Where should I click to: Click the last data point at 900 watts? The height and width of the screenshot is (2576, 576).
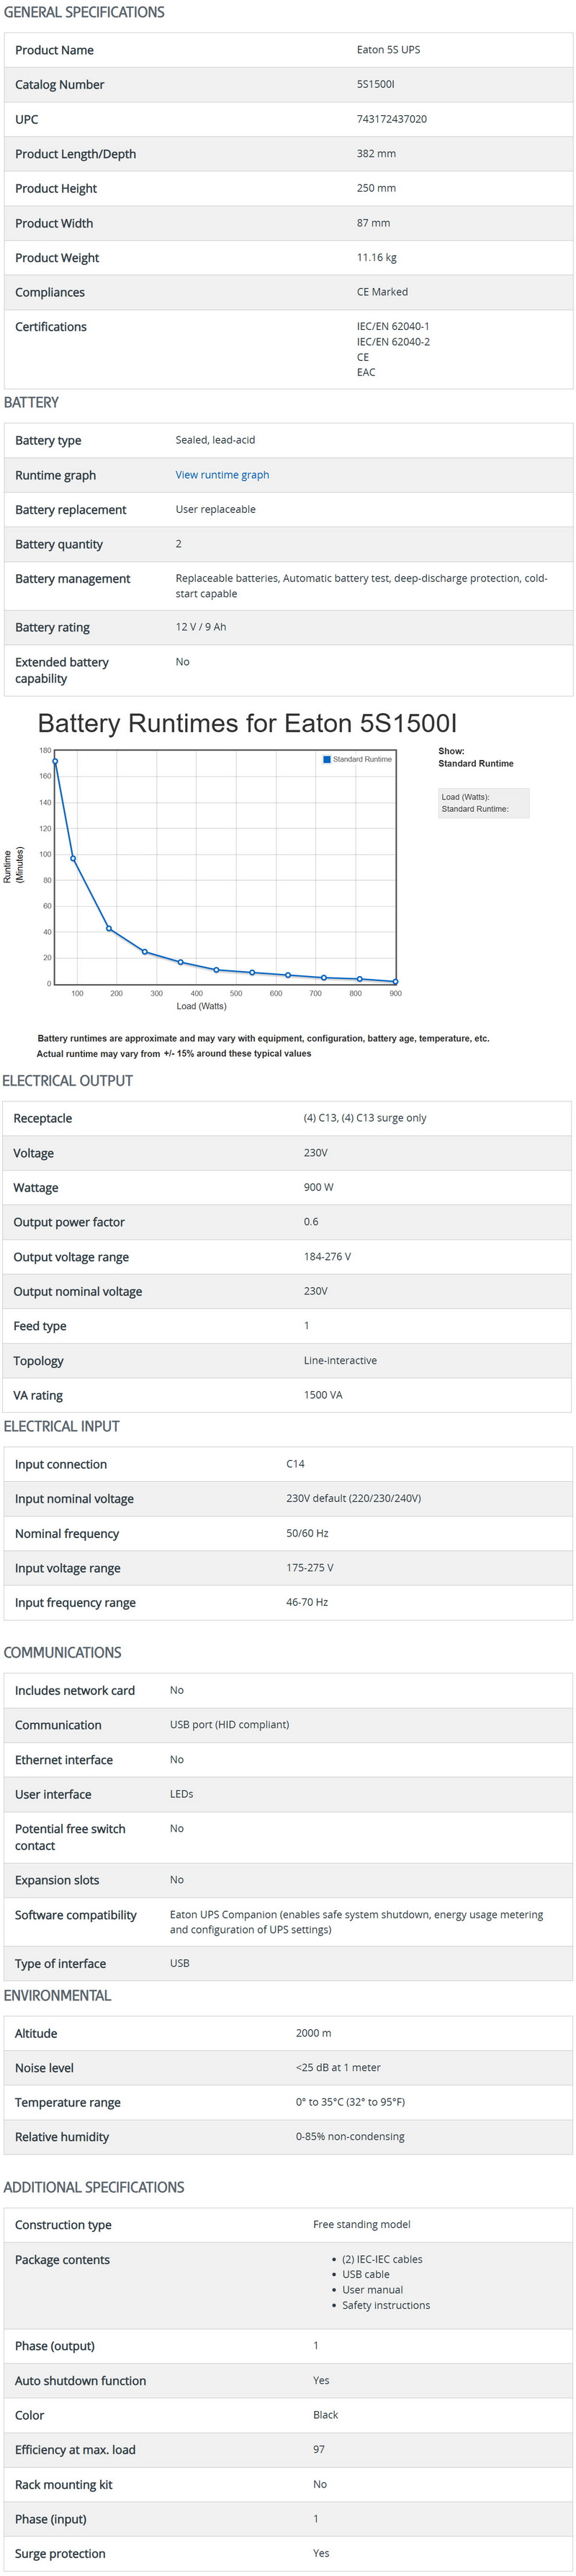coord(395,982)
